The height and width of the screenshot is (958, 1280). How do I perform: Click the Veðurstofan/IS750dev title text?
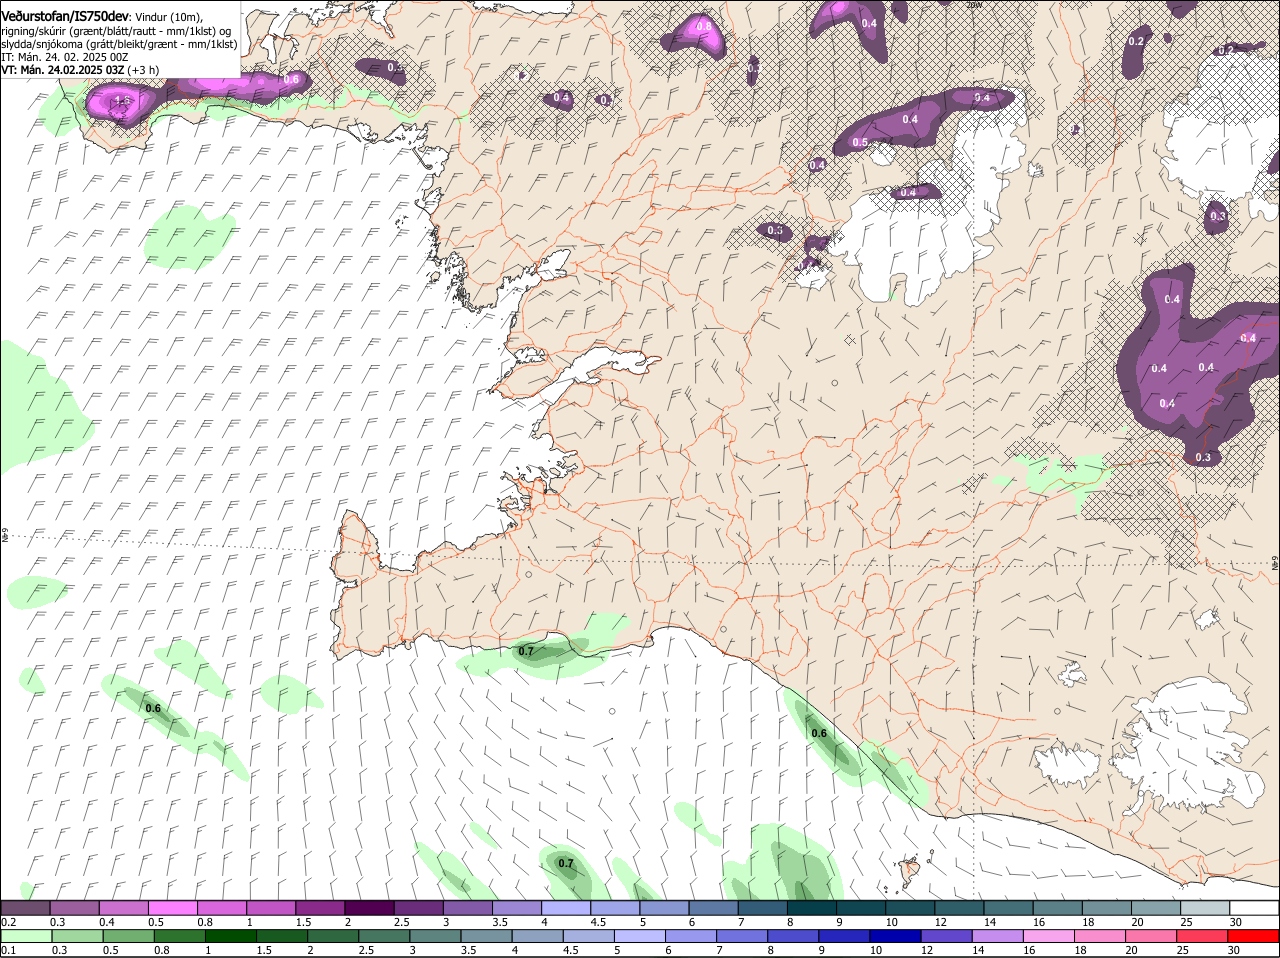pyautogui.click(x=65, y=17)
